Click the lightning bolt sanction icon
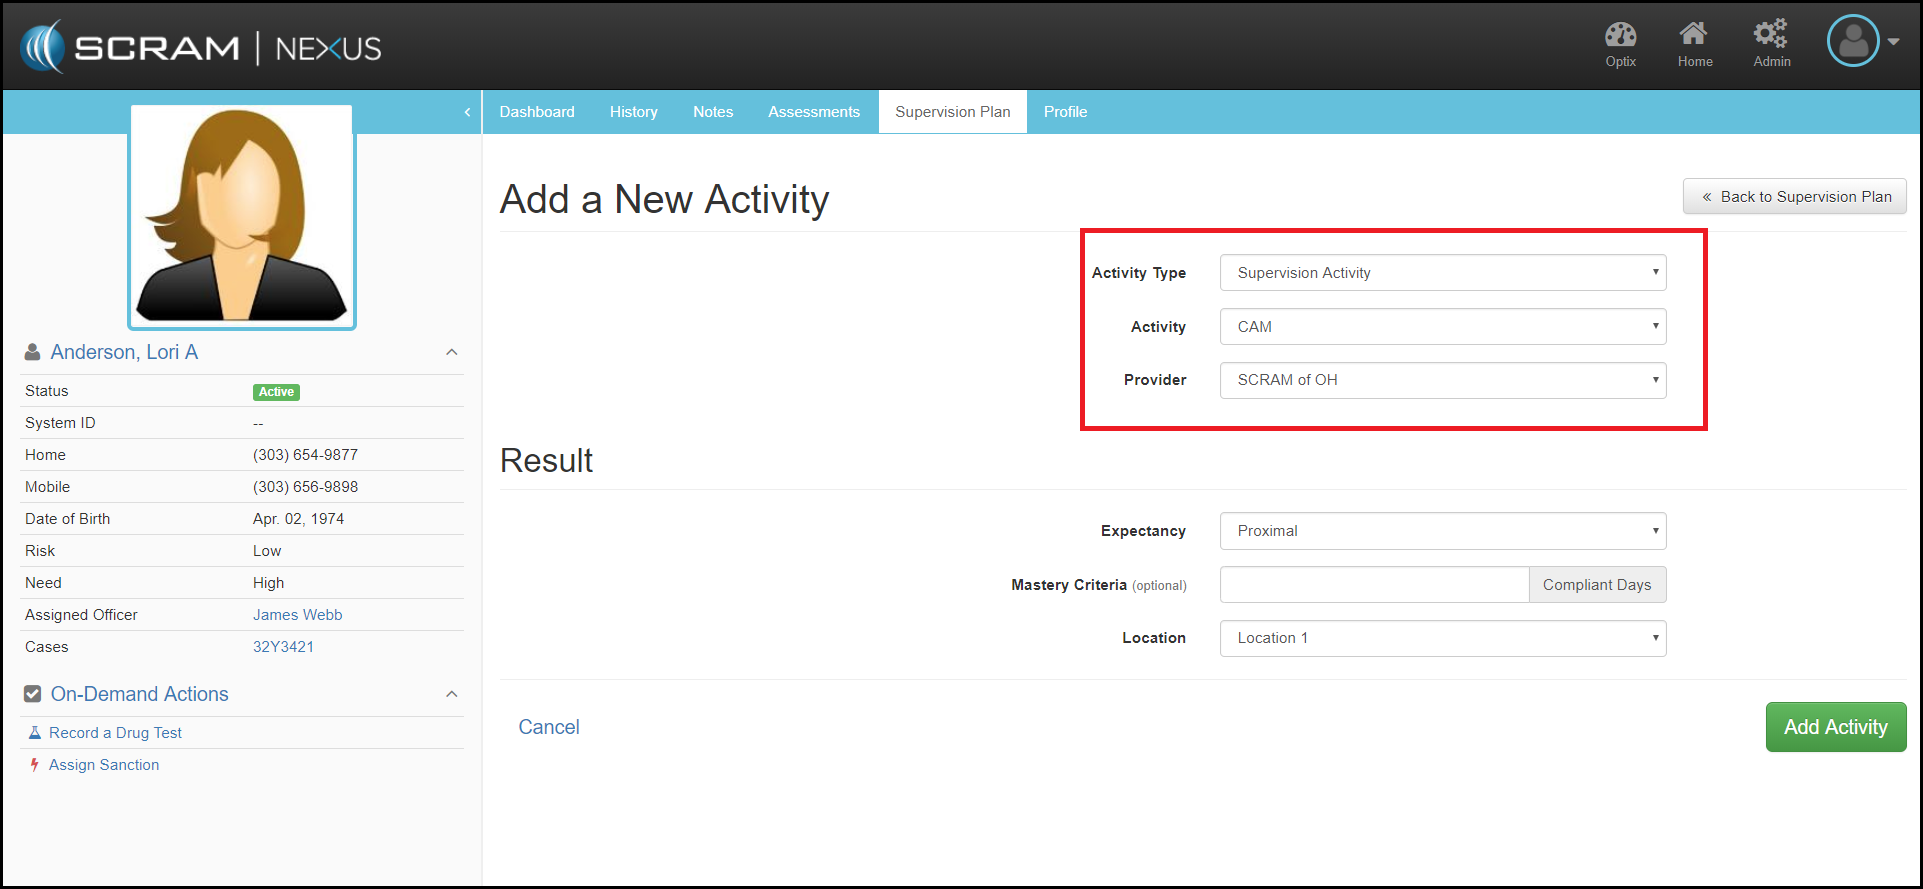The width and height of the screenshot is (1923, 889). [x=35, y=765]
